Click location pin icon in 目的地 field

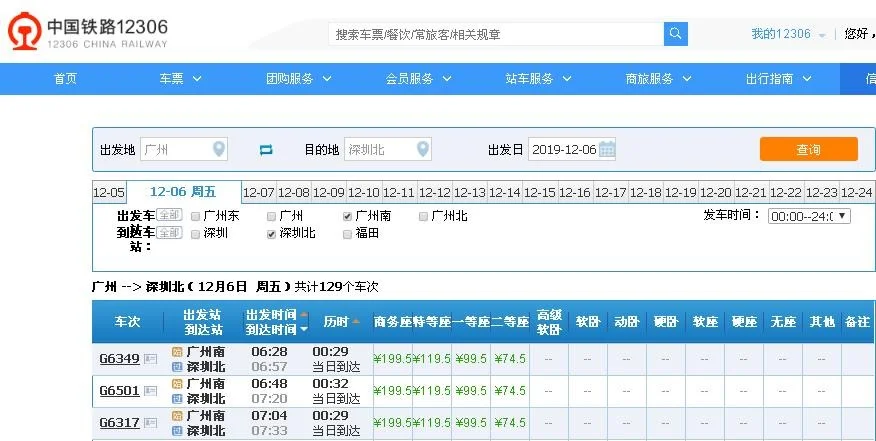pyautogui.click(x=423, y=149)
